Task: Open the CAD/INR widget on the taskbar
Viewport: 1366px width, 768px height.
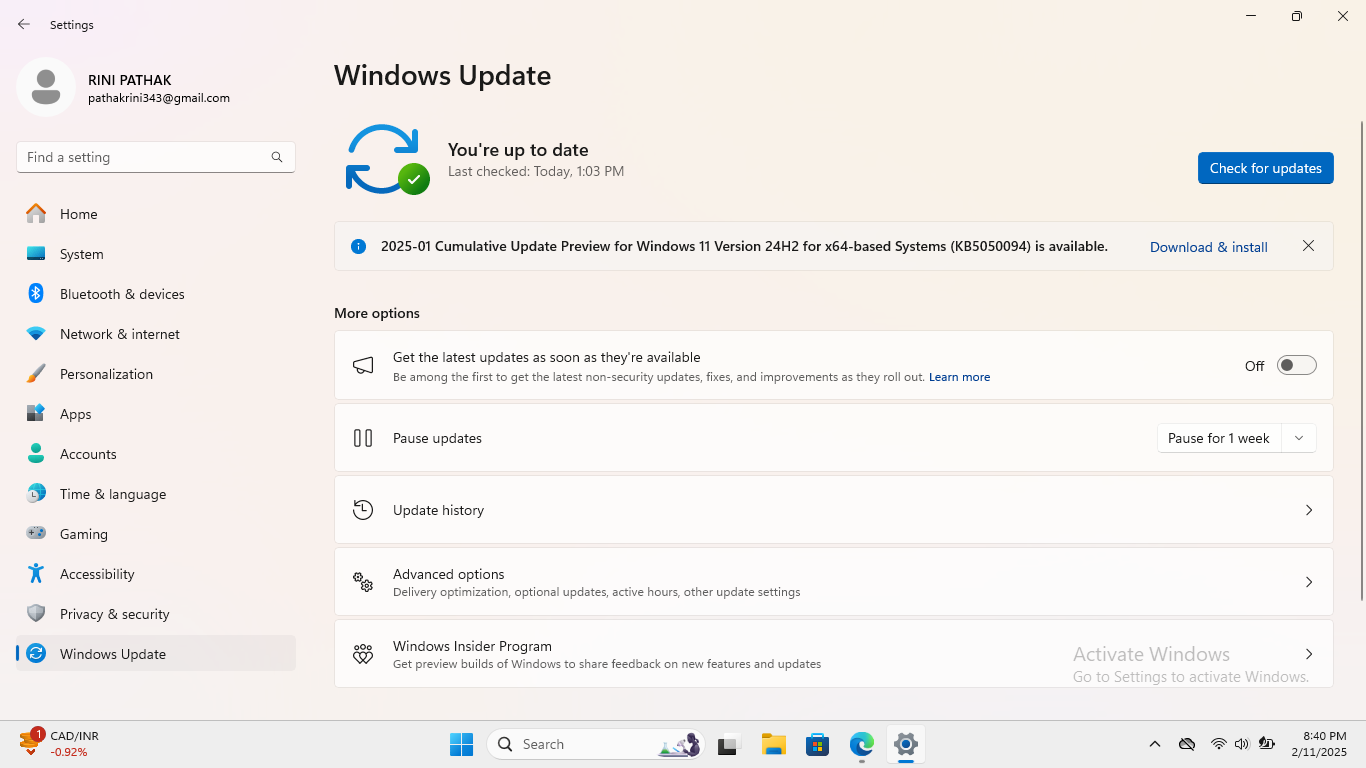Action: point(60,744)
